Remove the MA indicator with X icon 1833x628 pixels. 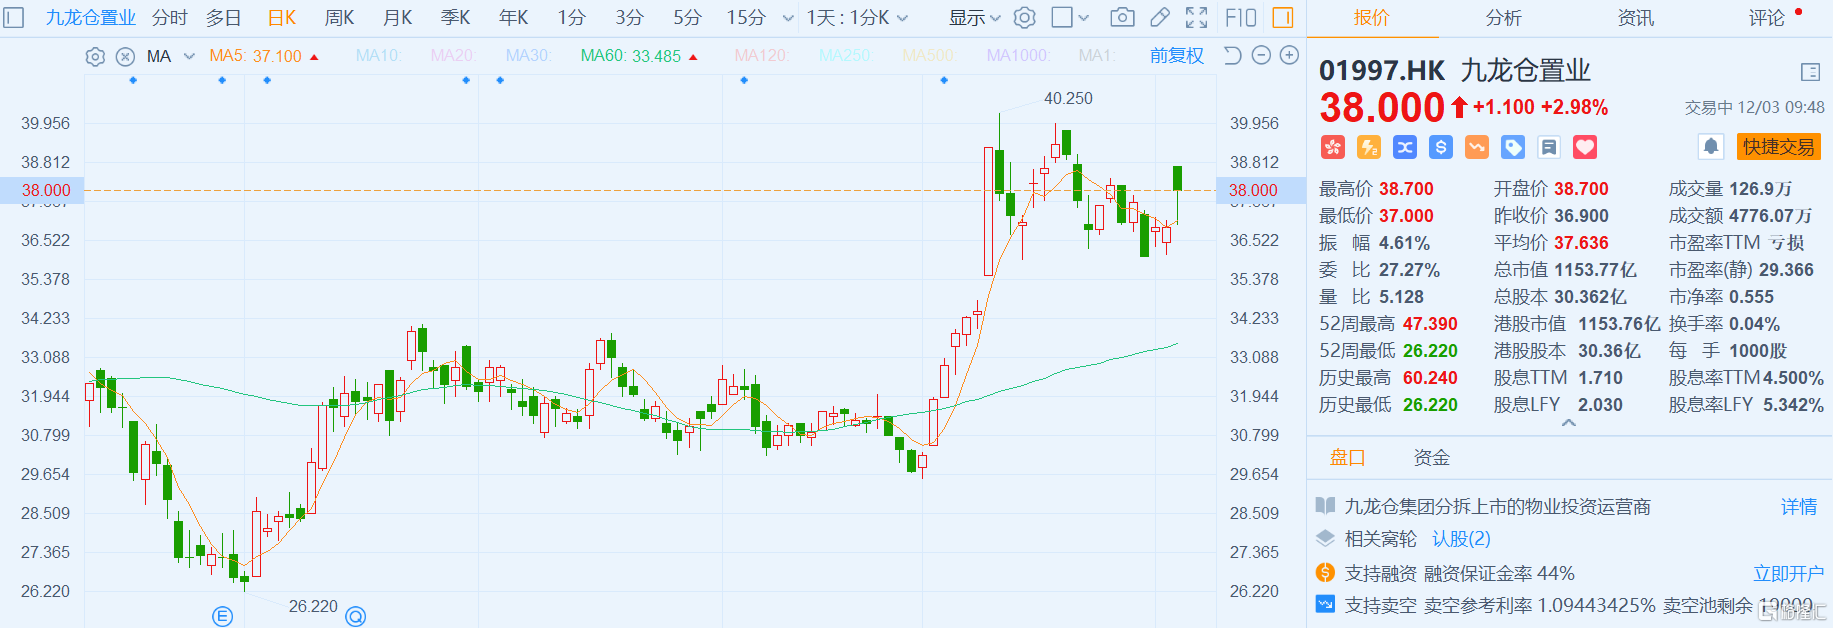[125, 57]
